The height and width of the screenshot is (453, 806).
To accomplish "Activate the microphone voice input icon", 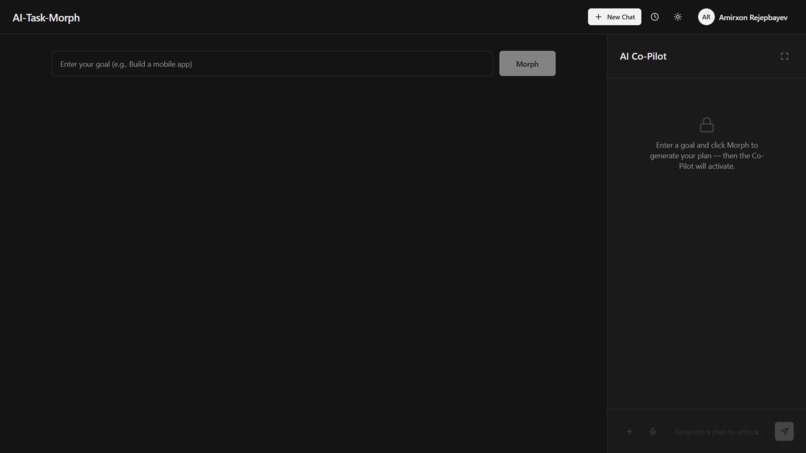I will [x=652, y=431].
